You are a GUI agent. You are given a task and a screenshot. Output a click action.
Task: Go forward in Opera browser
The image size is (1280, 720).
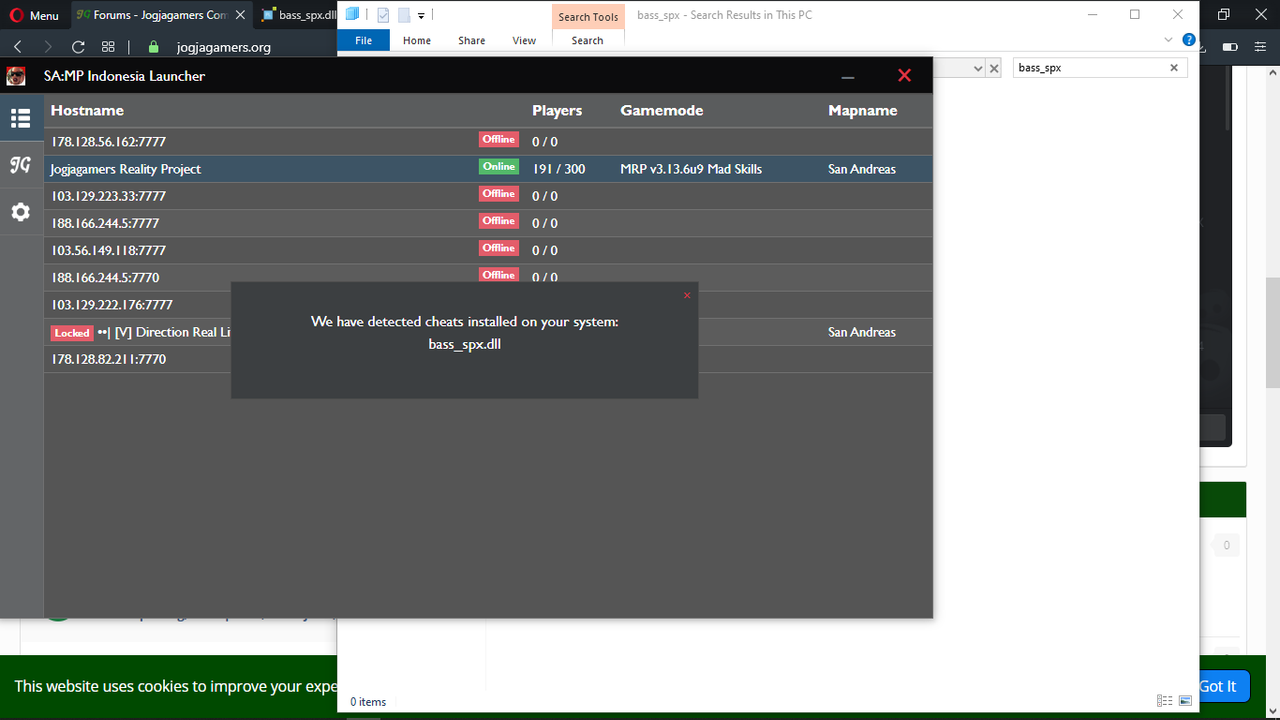(48, 47)
